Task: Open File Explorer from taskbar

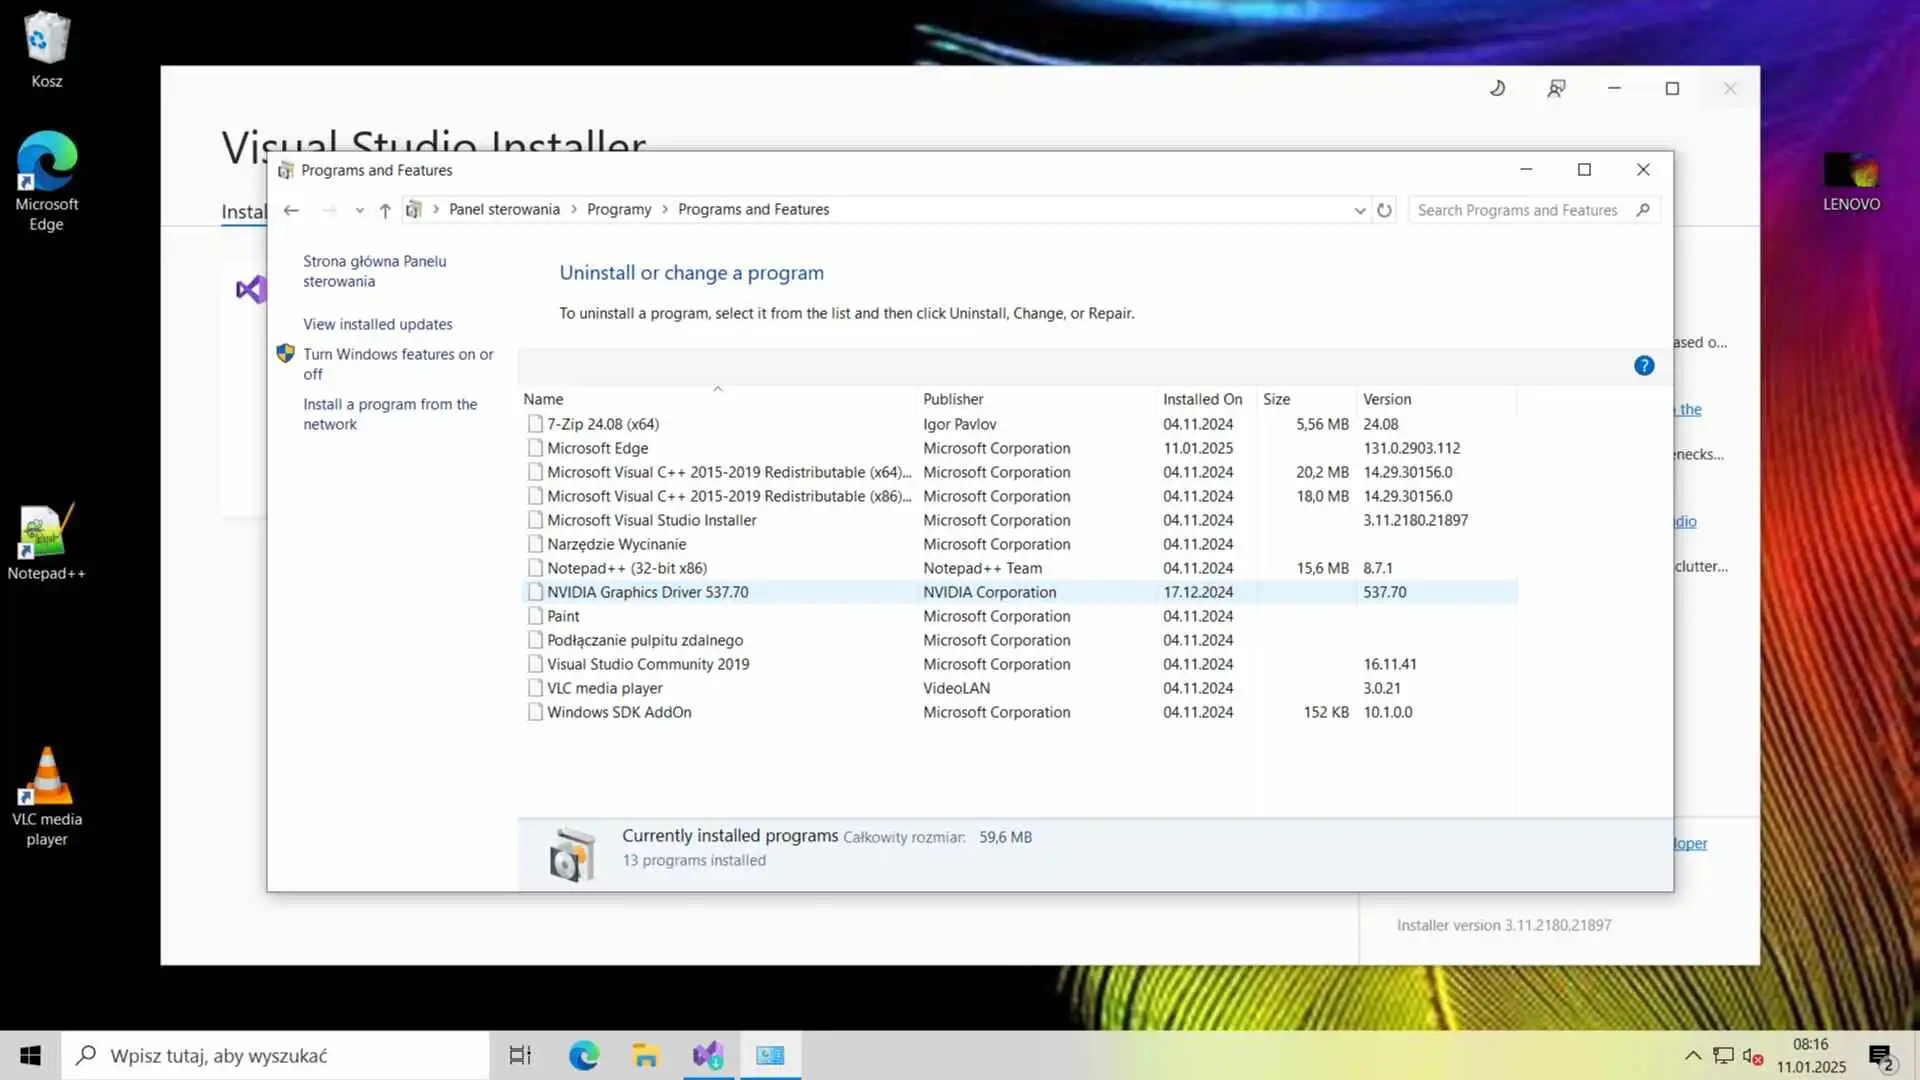Action: coord(646,1055)
